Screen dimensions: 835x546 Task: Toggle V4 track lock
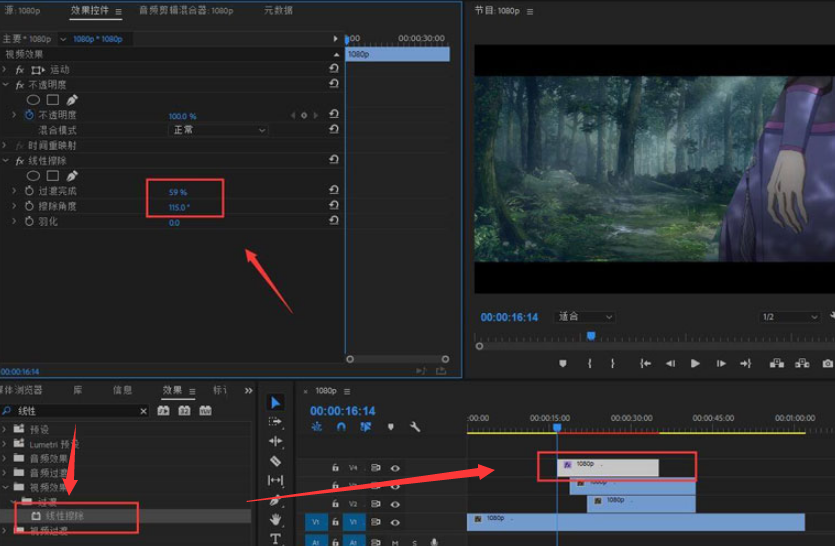[335, 467]
